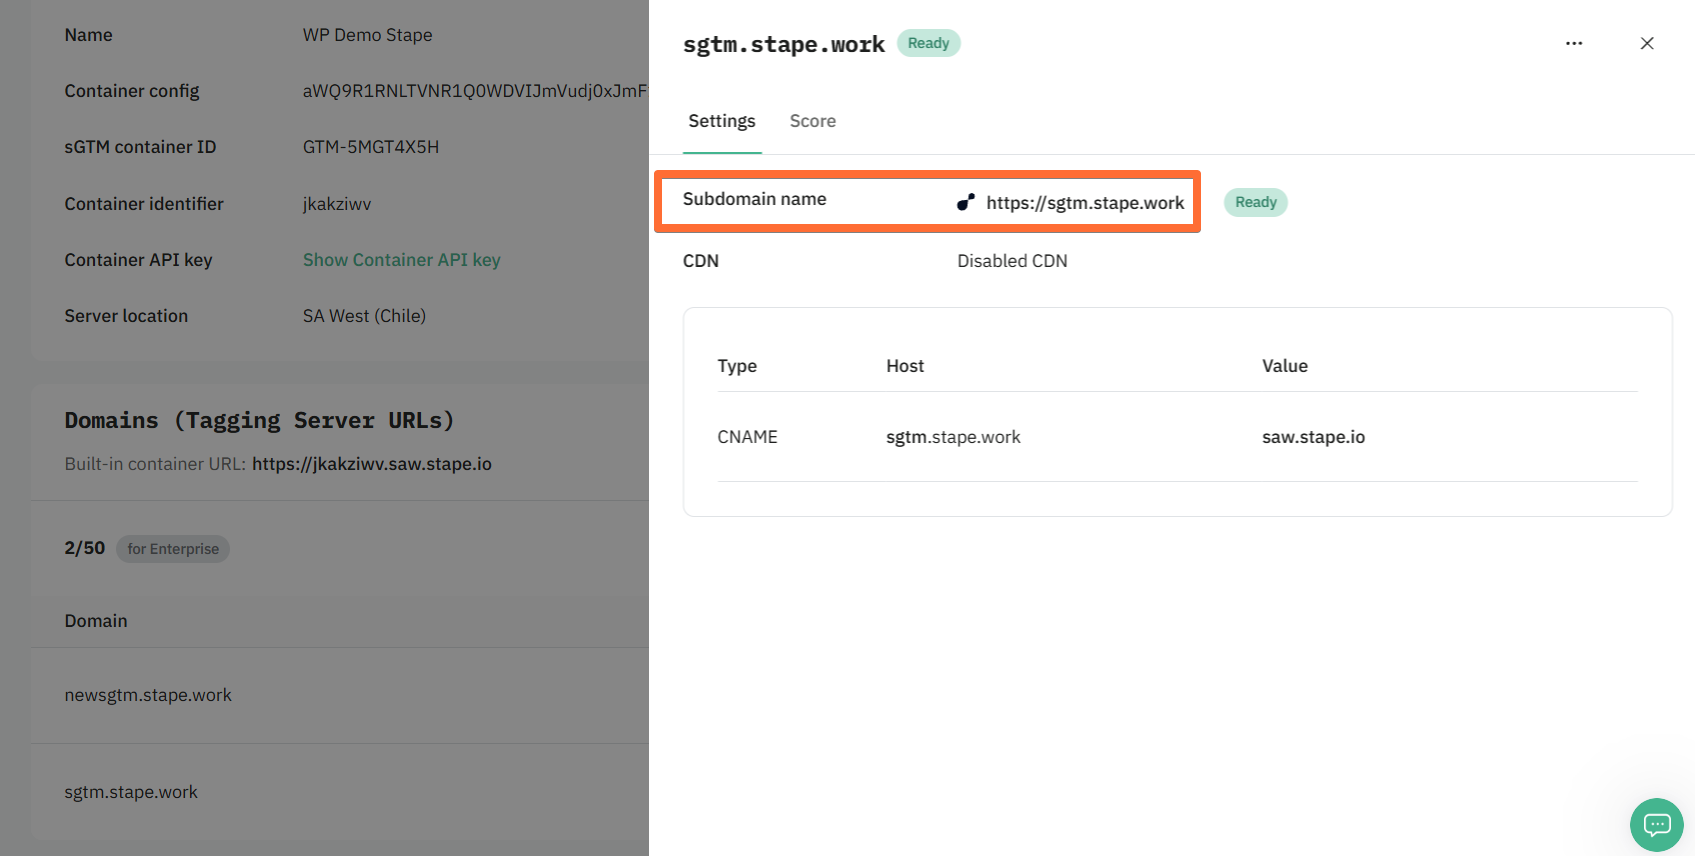This screenshot has width=1695, height=856.
Task: Click the Host column header
Action: [905, 366]
